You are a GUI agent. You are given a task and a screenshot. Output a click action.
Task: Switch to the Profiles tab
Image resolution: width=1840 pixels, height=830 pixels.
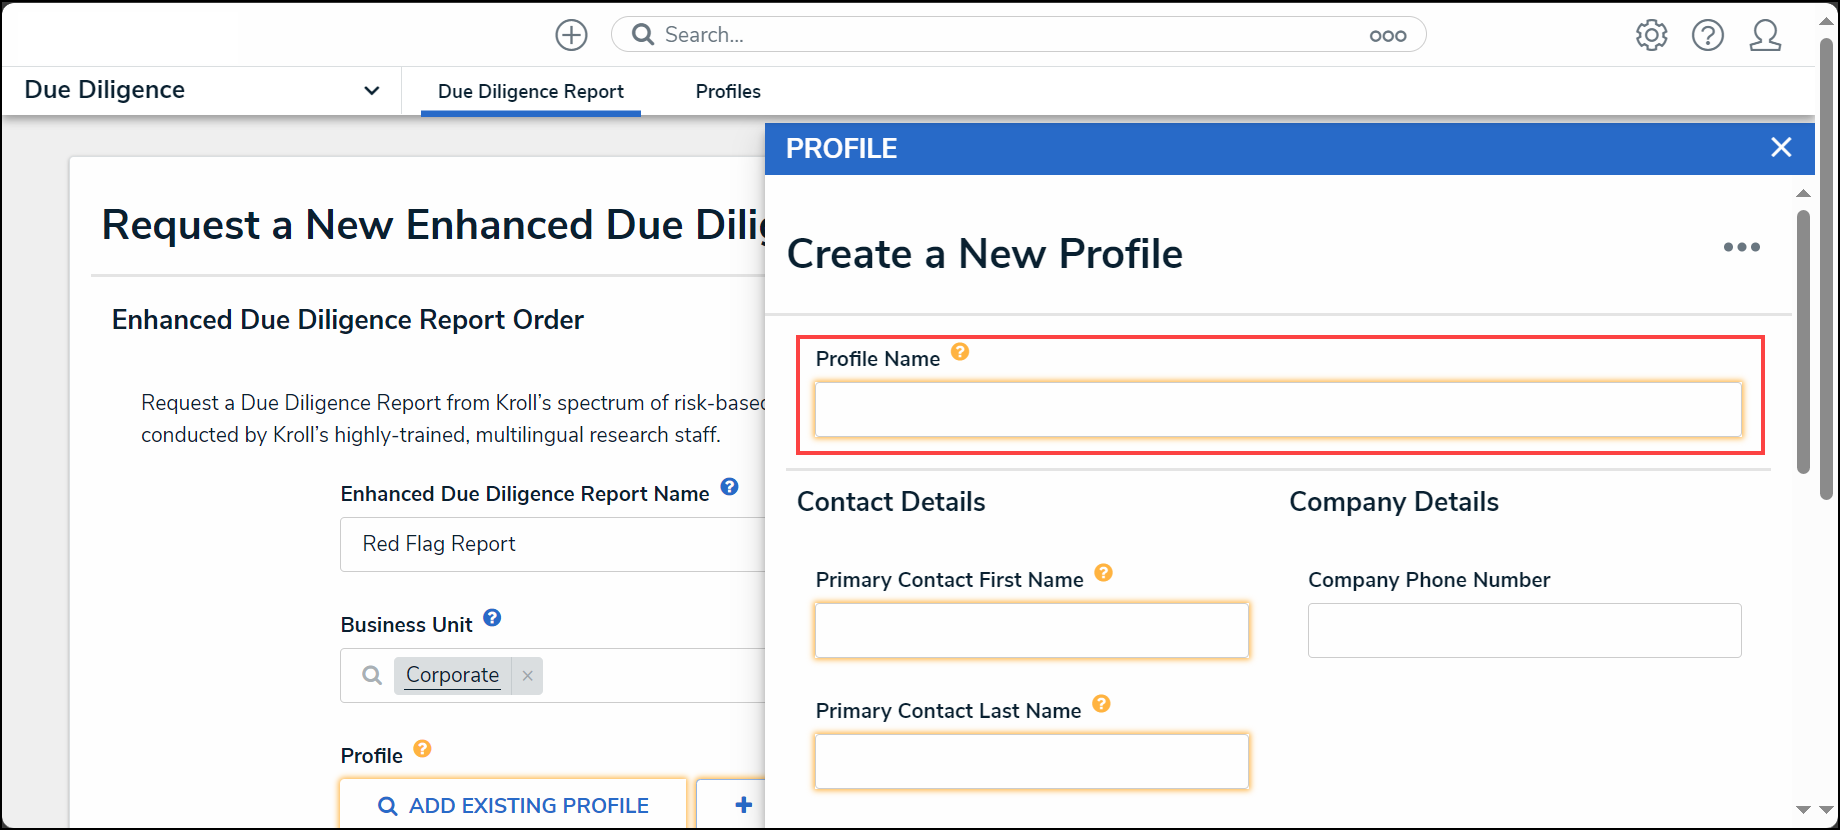[x=728, y=91]
